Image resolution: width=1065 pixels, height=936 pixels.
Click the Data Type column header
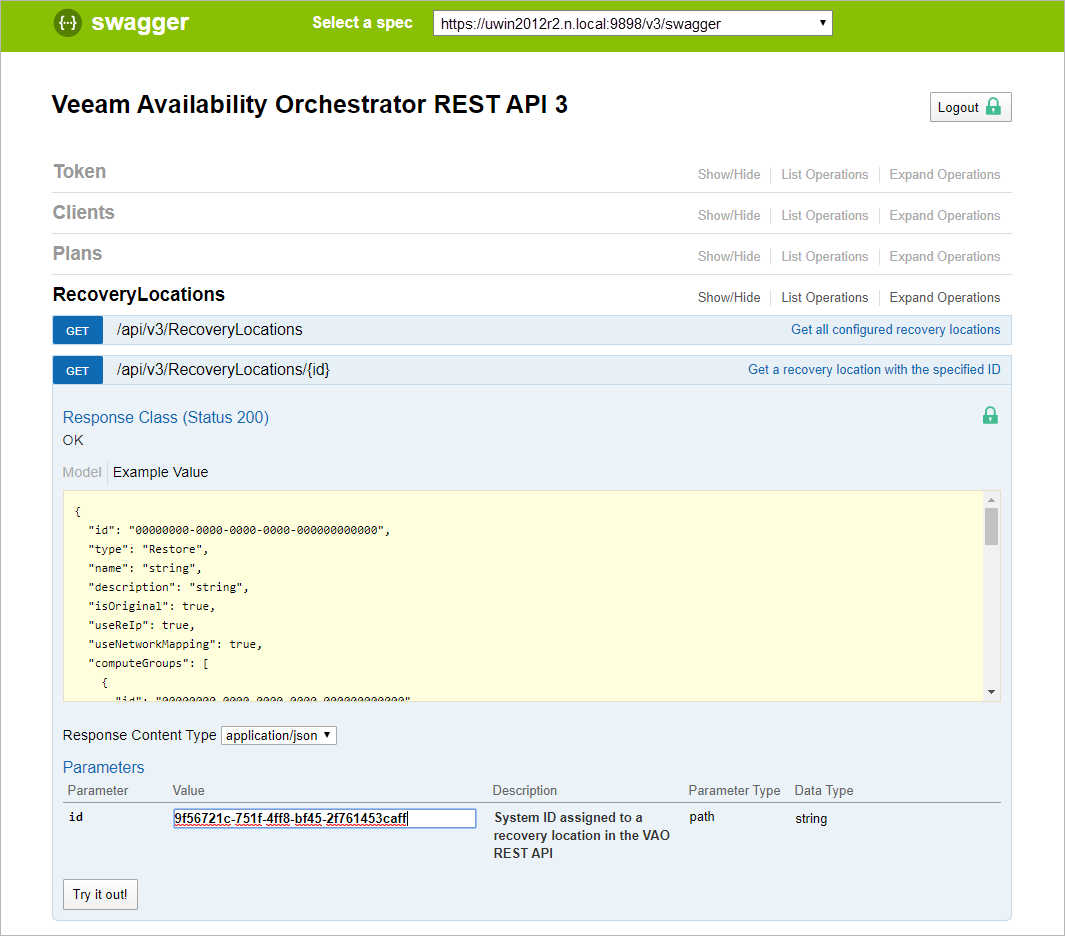point(824,790)
